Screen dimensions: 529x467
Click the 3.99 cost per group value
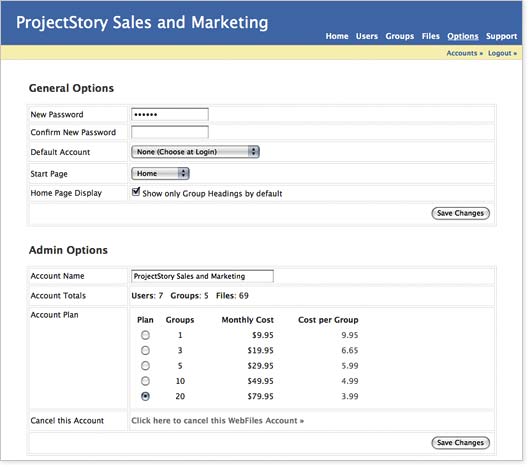point(350,396)
